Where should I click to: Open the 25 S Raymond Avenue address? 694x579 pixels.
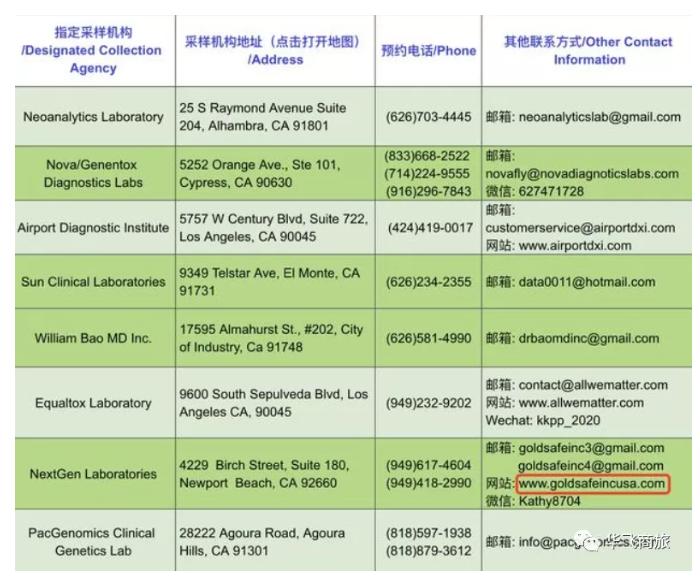point(263,117)
